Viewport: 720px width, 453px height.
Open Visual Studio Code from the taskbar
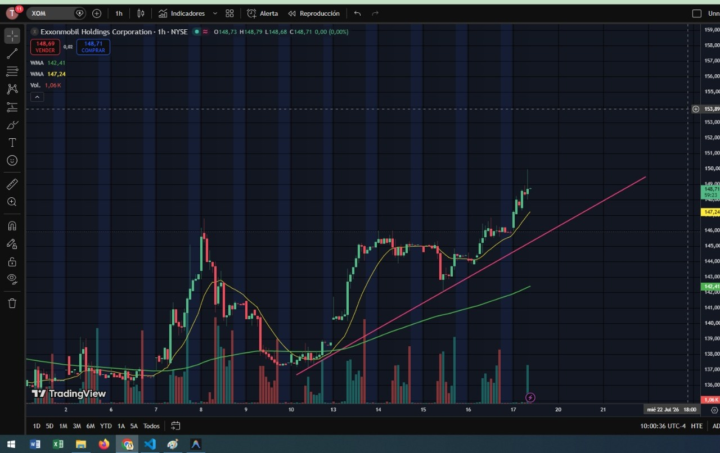pyautogui.click(x=150, y=444)
